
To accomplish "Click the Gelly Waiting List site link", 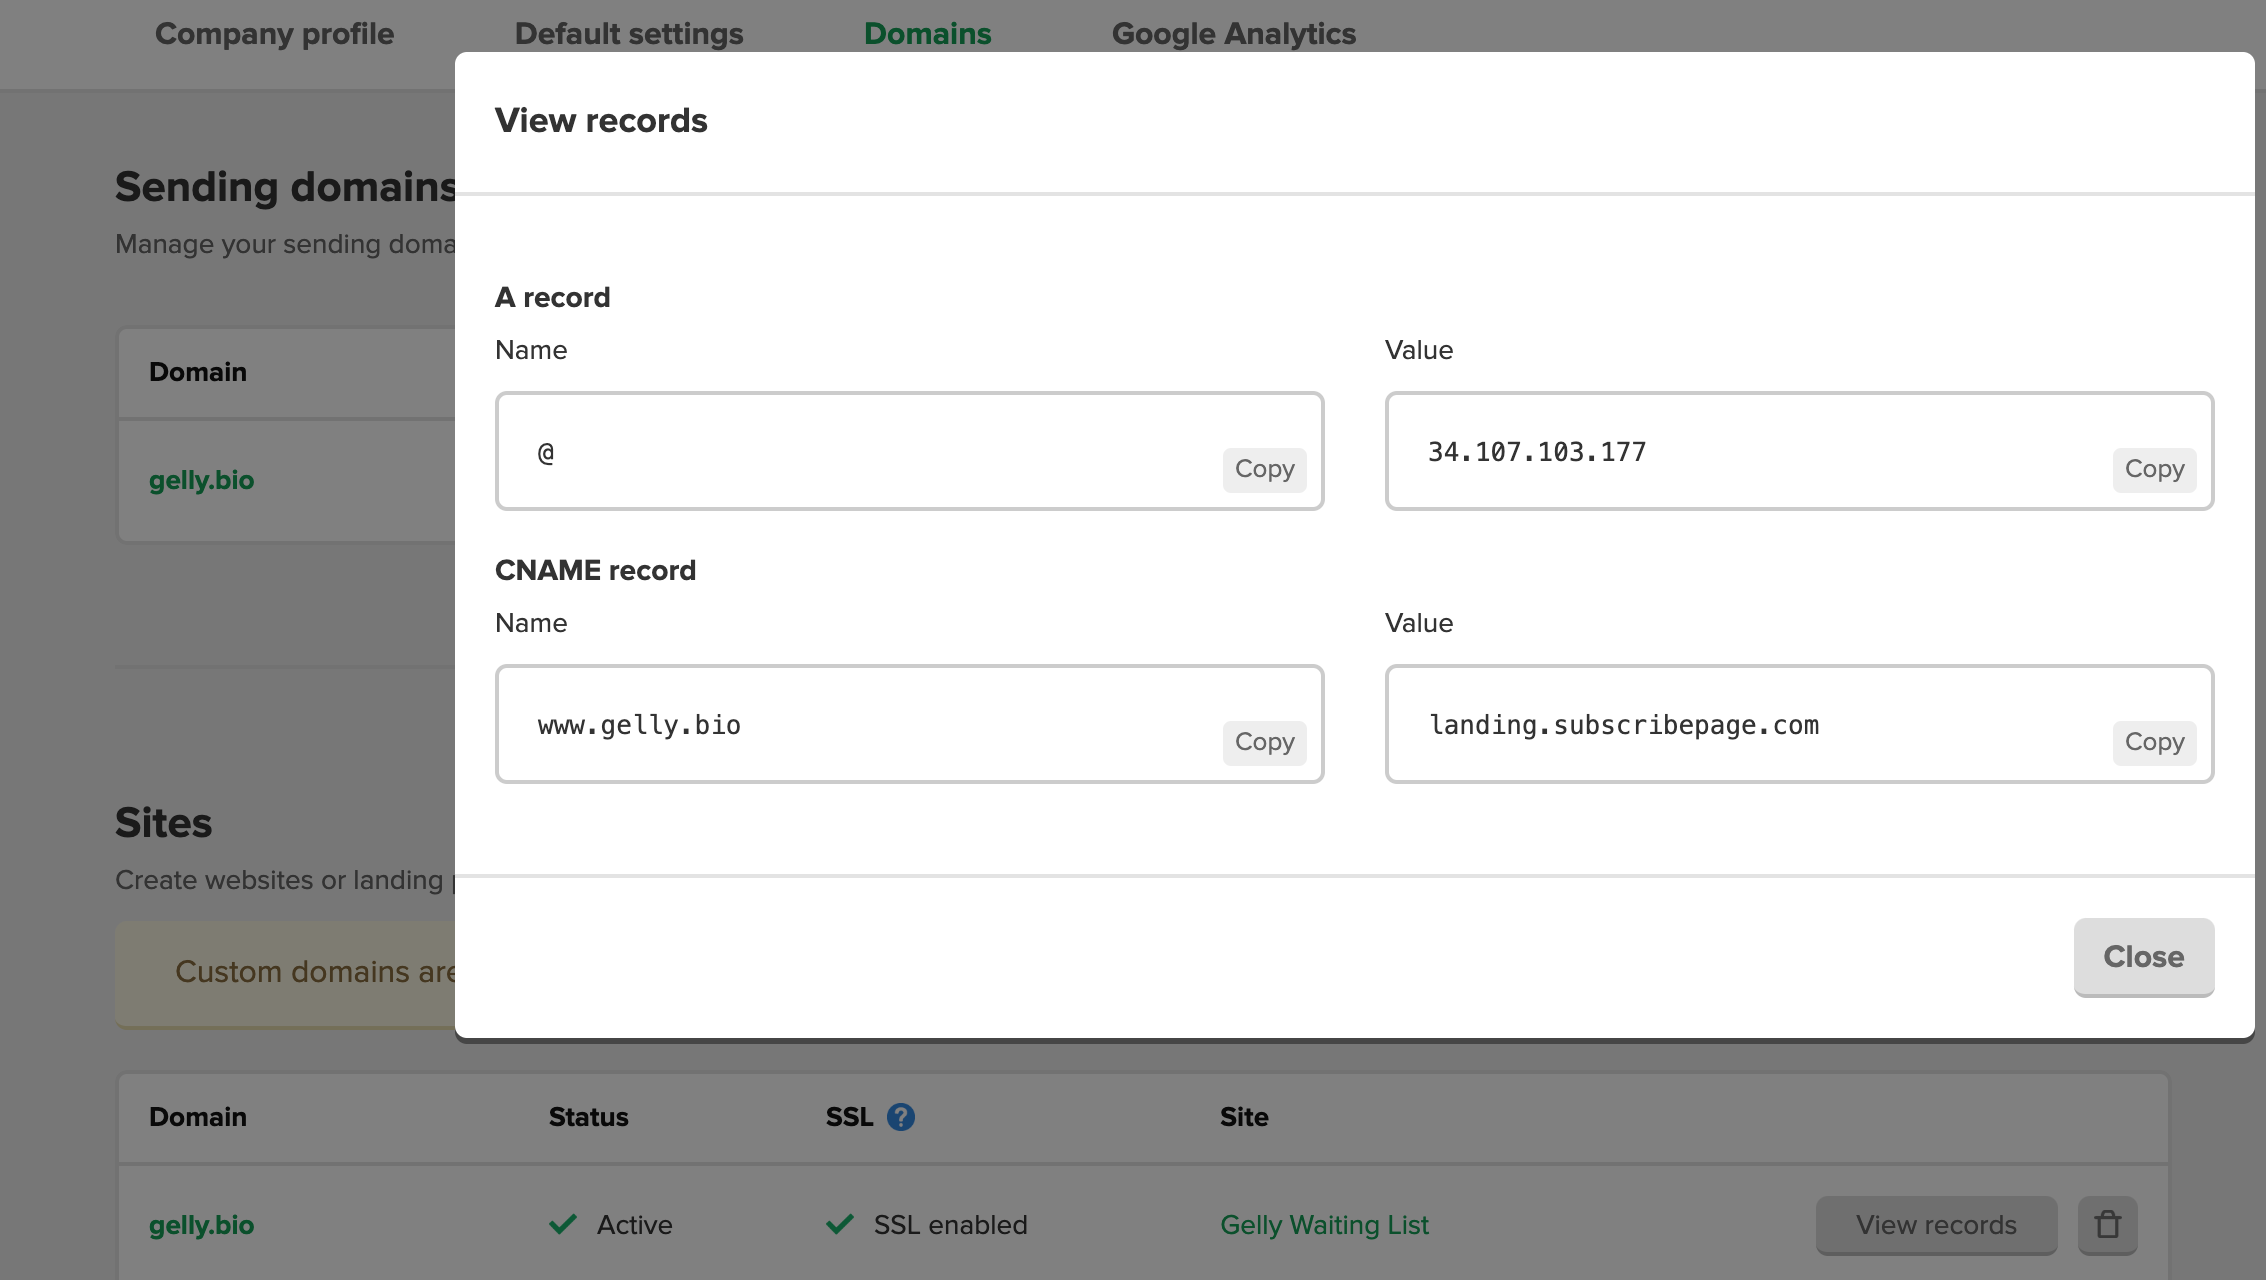I will 1324,1224.
